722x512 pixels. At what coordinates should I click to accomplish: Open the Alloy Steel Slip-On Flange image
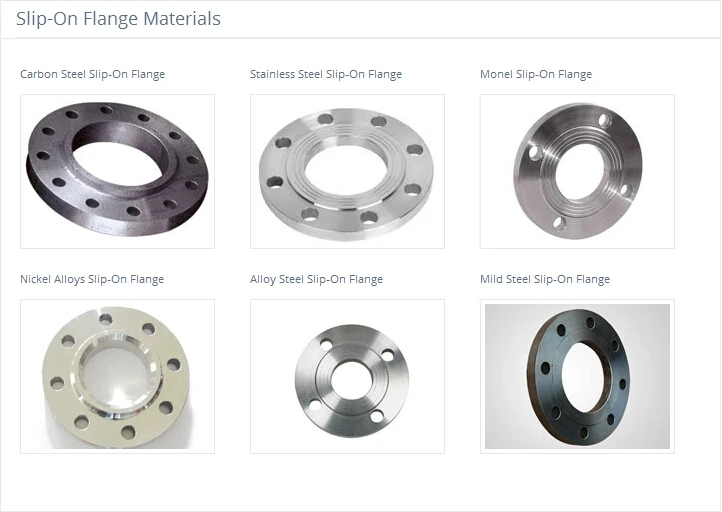(347, 376)
